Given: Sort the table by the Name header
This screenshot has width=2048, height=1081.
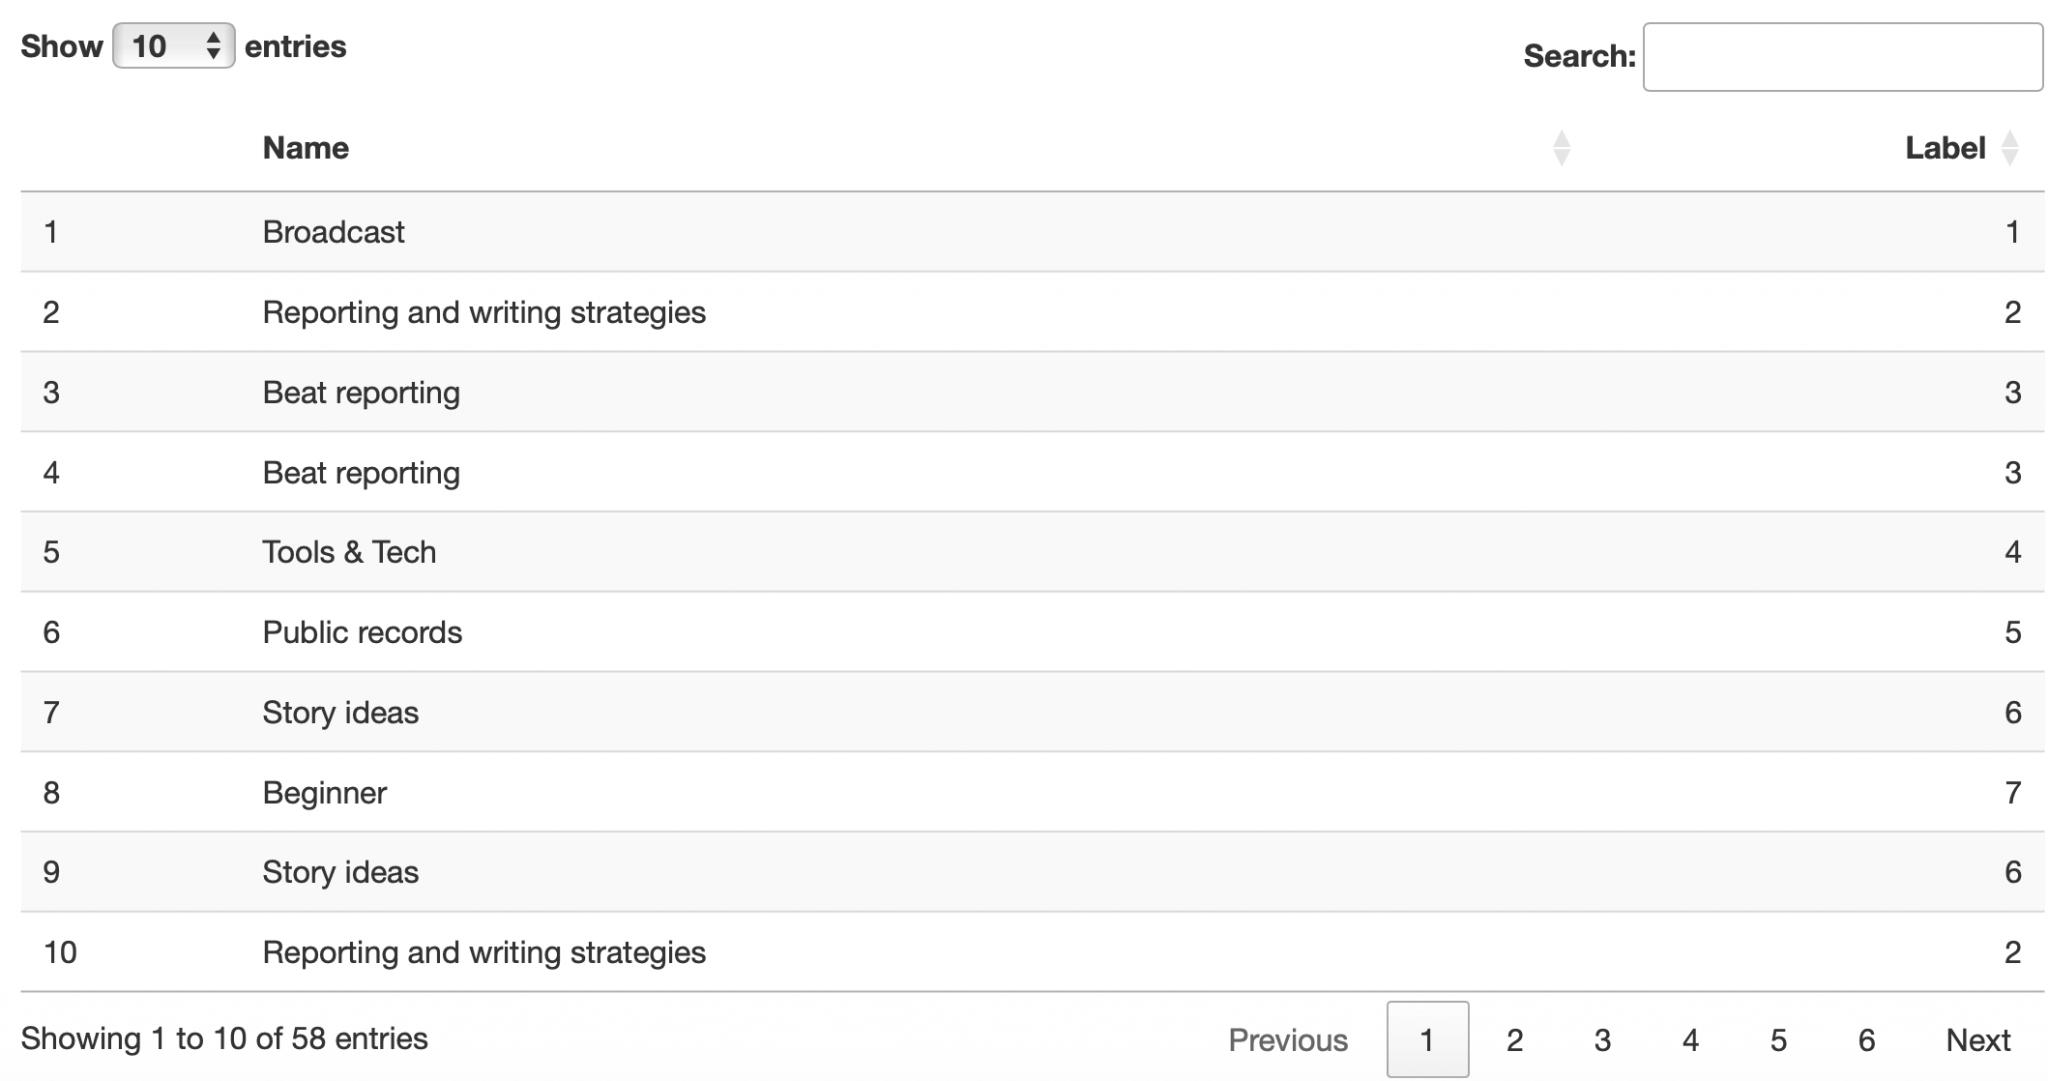Looking at the screenshot, I should coord(306,148).
